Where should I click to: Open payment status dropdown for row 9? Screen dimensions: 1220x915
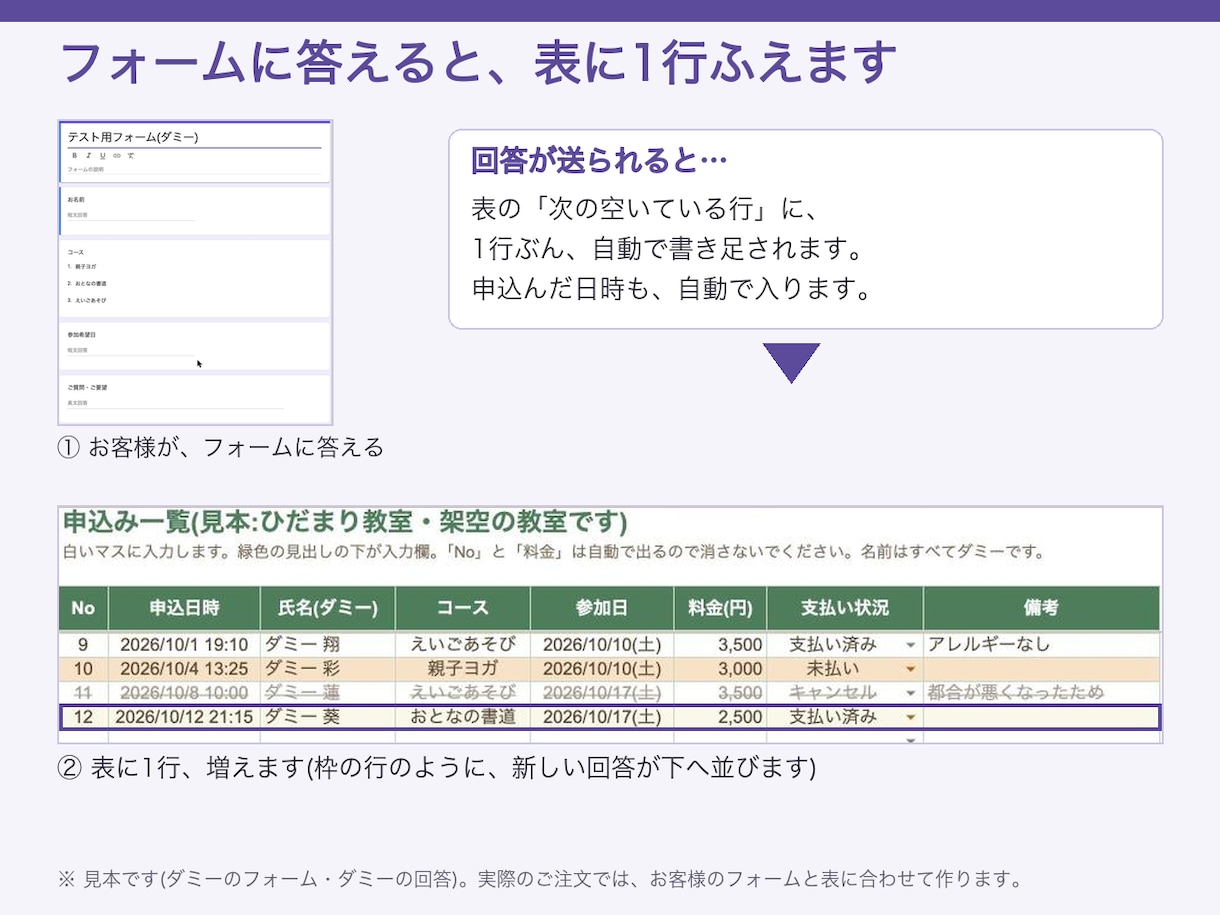pos(910,645)
